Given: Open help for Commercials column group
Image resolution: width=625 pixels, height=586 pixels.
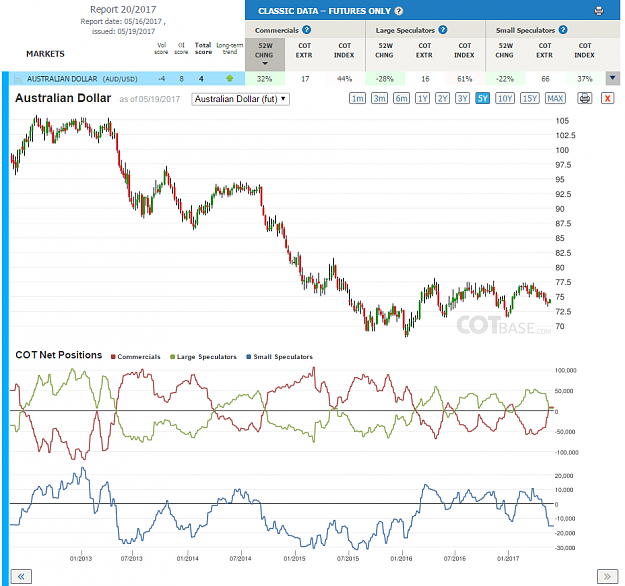Looking at the screenshot, I should [x=306, y=30].
